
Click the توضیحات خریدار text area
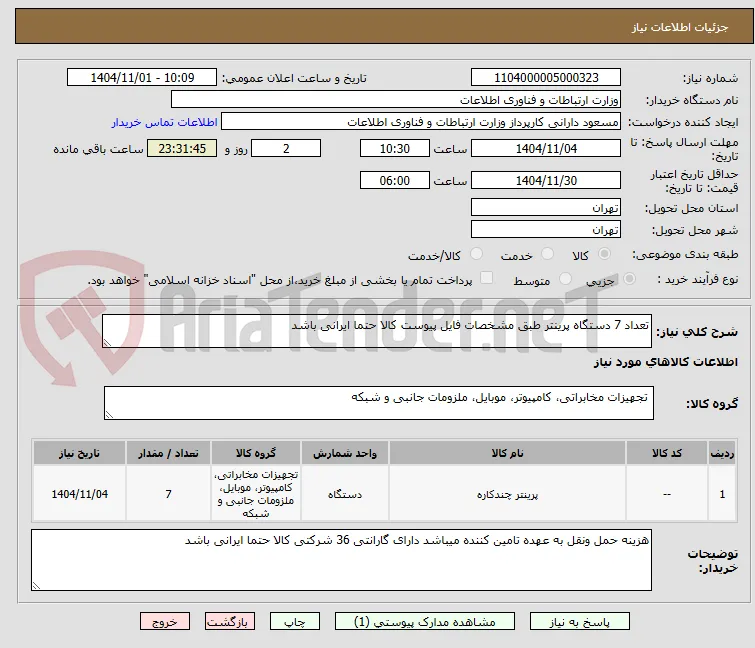[341, 560]
